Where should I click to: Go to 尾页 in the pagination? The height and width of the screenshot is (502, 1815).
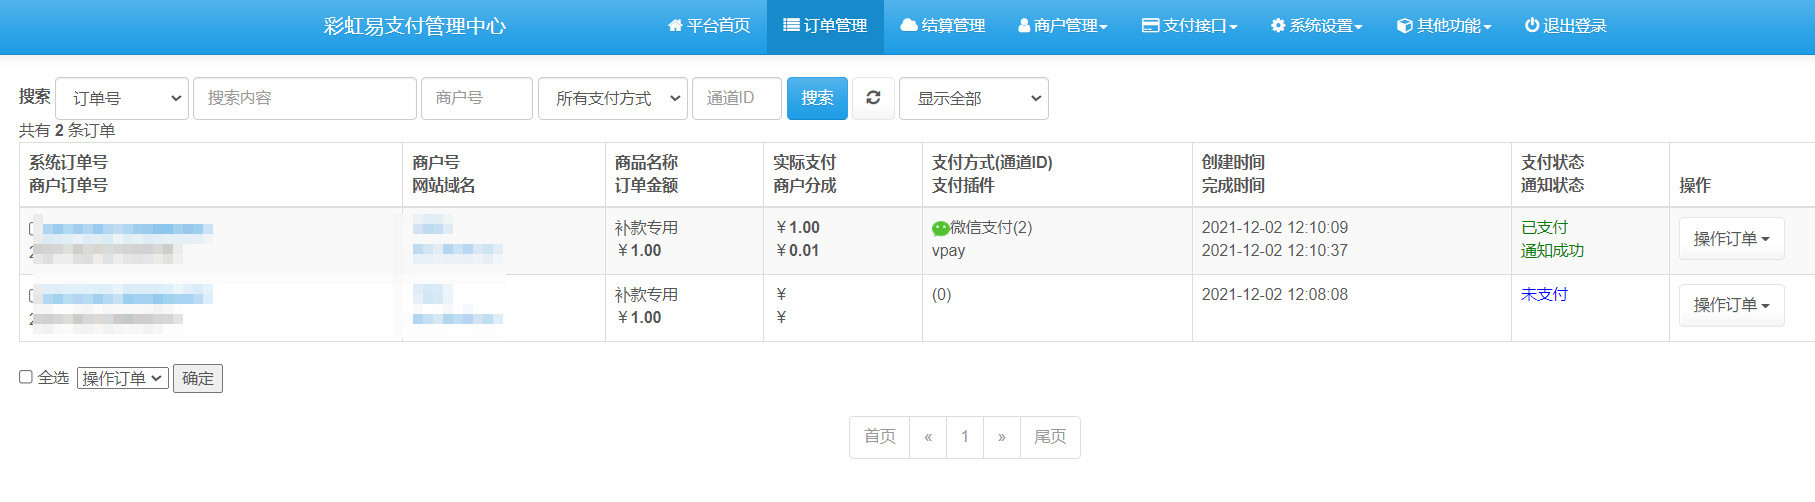tap(1049, 437)
